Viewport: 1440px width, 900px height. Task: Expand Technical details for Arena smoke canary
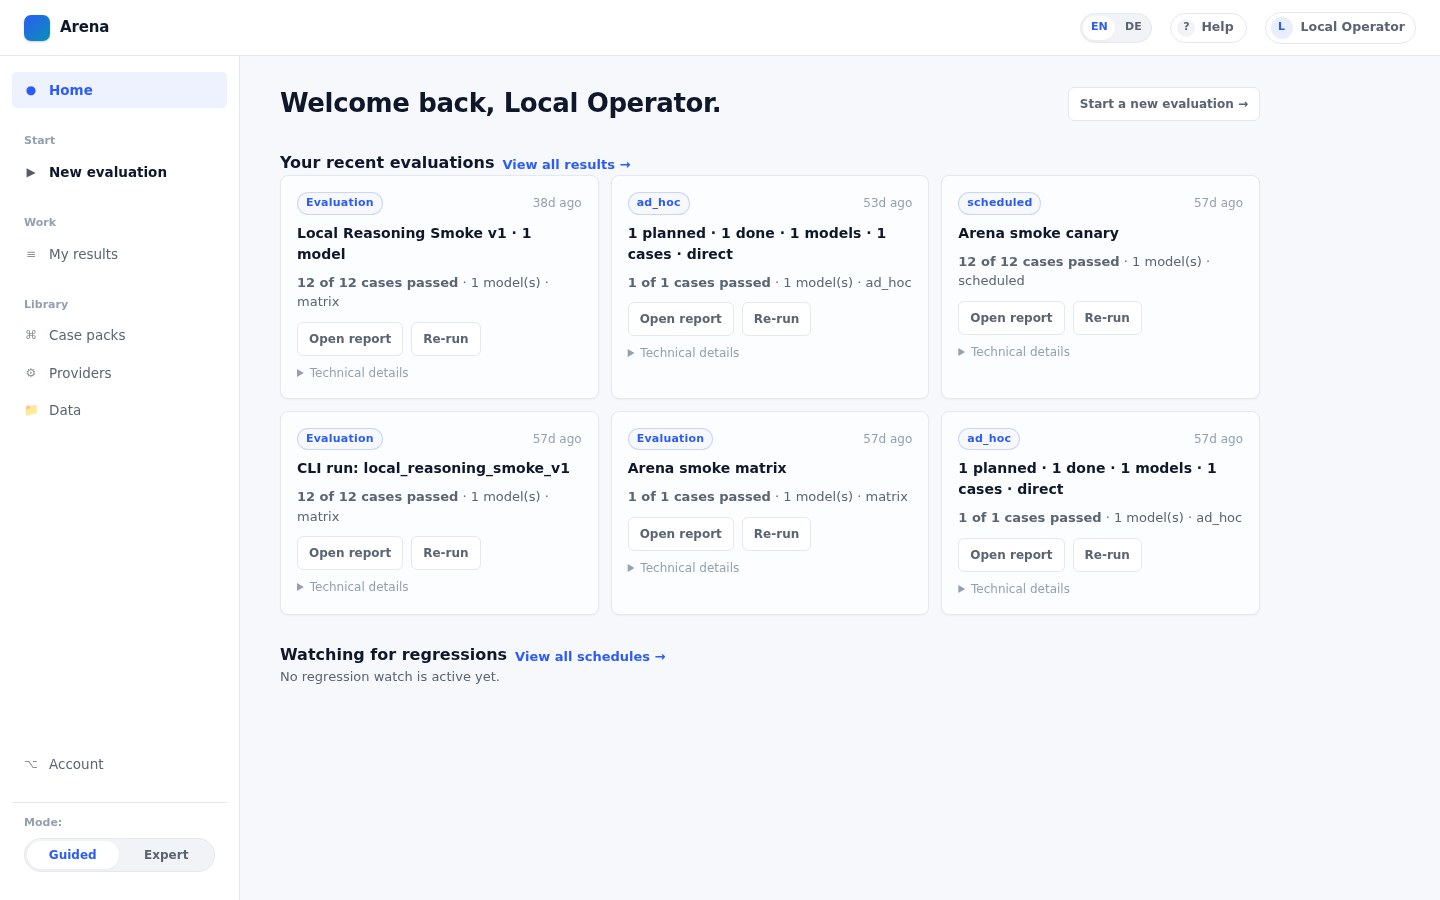[x=1014, y=352]
